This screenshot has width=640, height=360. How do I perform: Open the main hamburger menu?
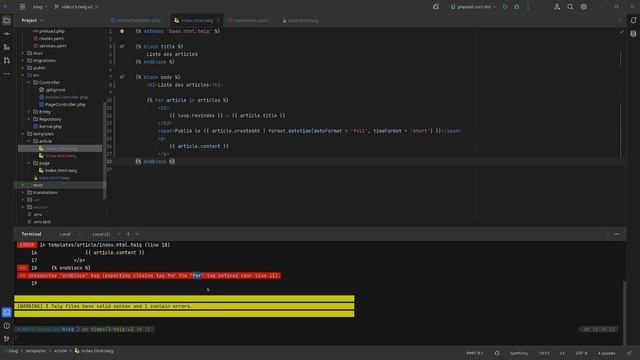click(x=22, y=7)
